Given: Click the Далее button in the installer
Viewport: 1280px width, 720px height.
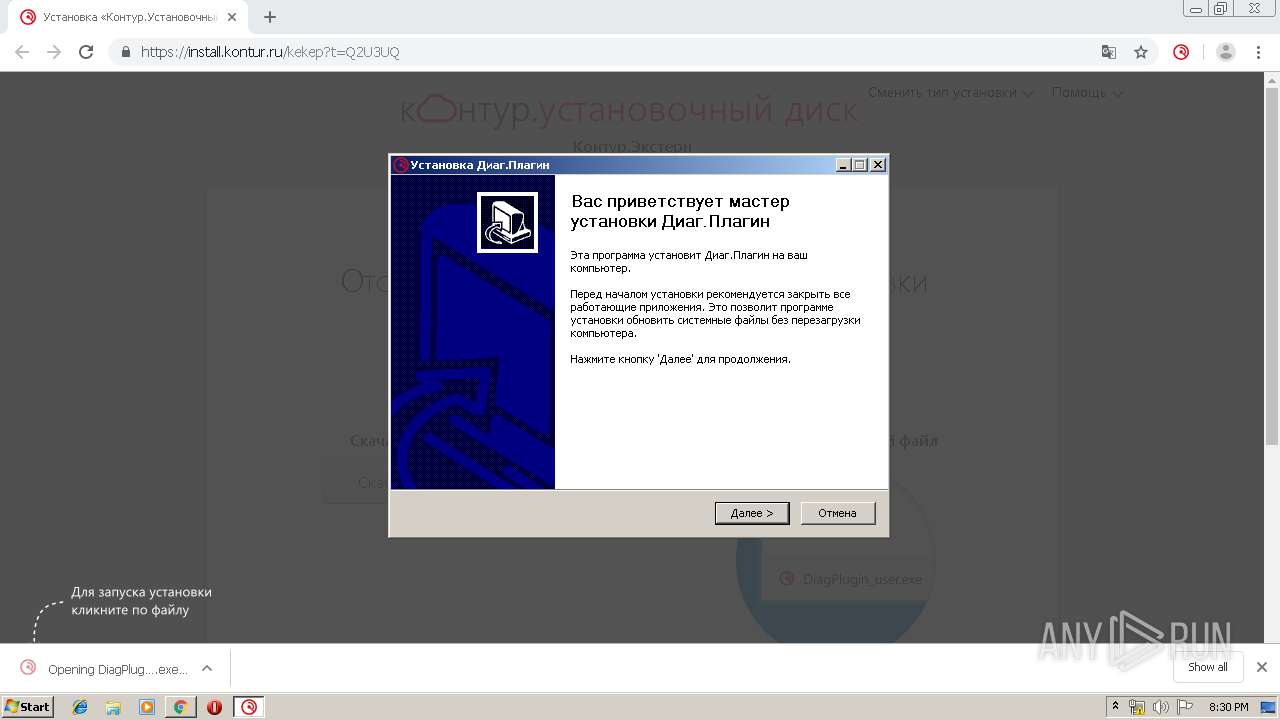Looking at the screenshot, I should coord(752,513).
